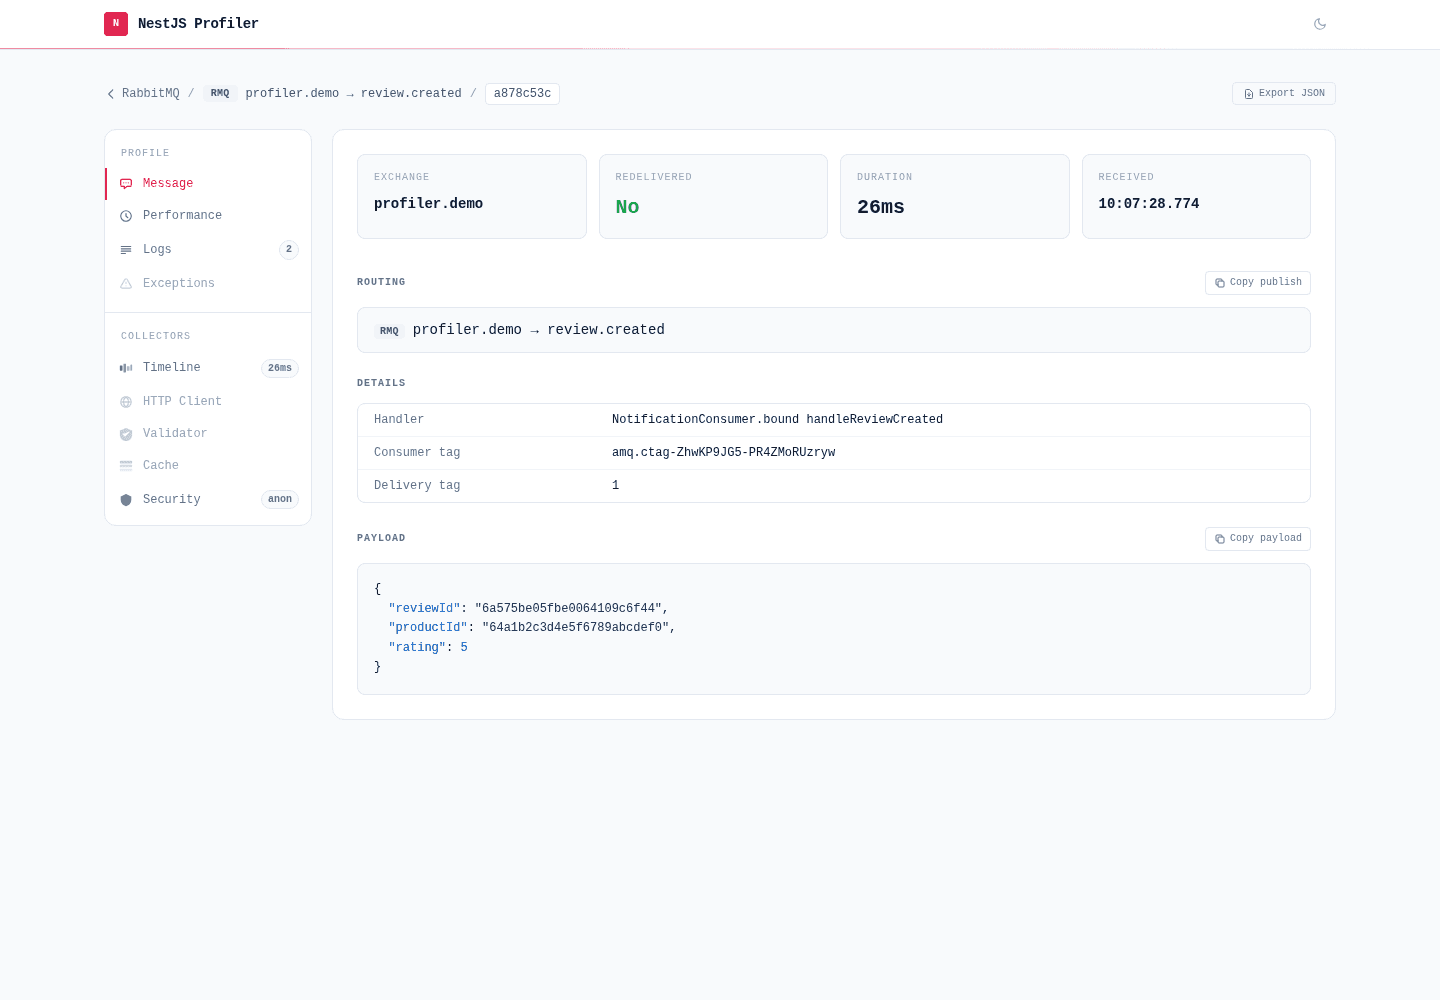Open the Timeline collector

pyautogui.click(x=208, y=368)
